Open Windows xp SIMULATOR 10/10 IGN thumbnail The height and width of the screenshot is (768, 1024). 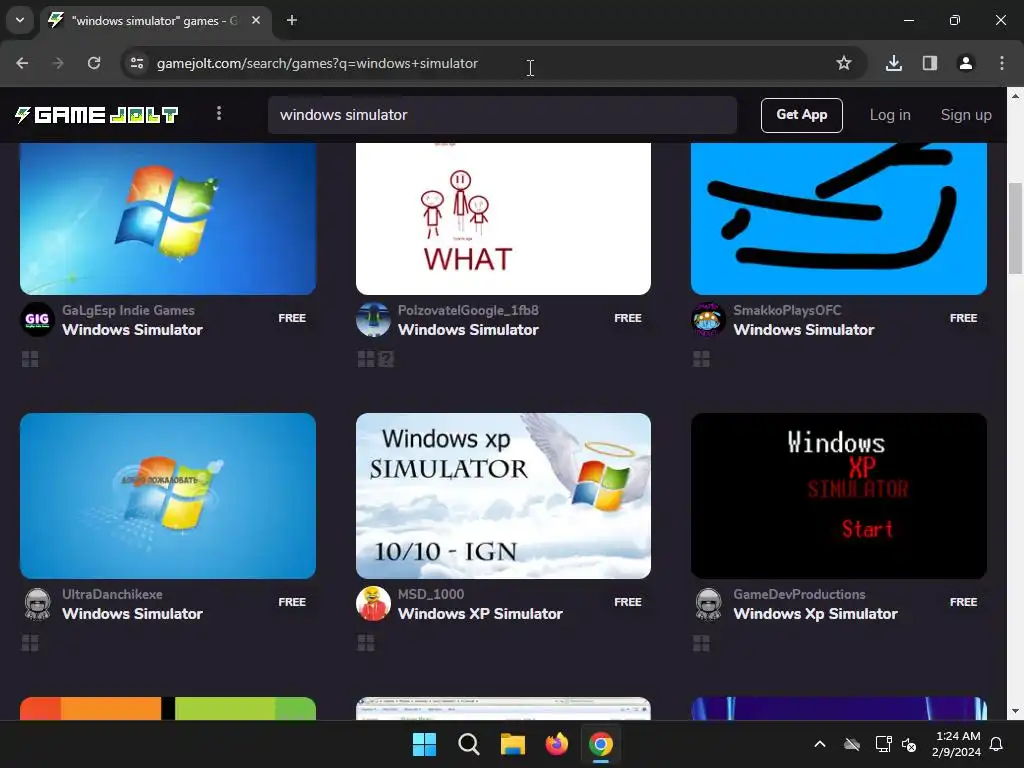tap(504, 496)
